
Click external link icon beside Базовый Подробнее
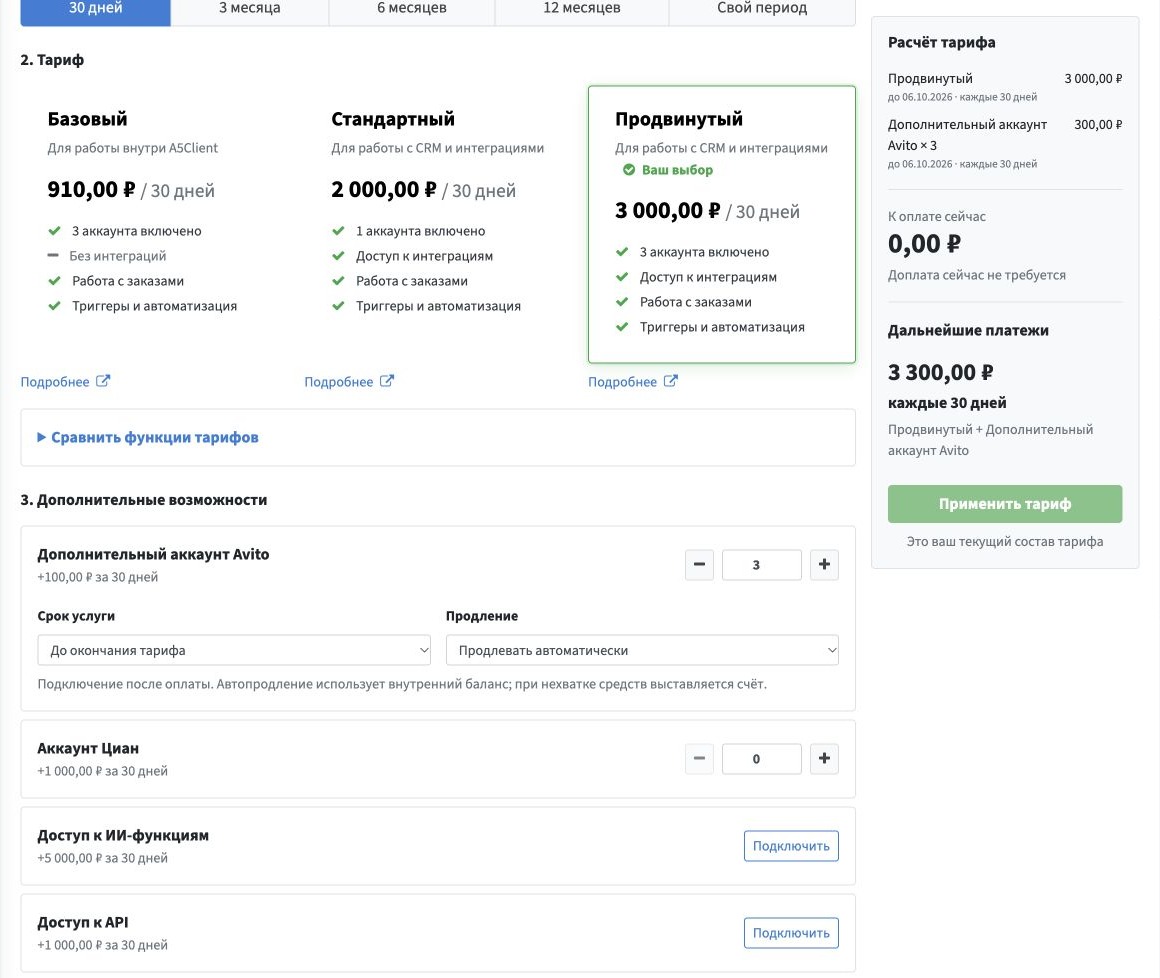point(103,381)
